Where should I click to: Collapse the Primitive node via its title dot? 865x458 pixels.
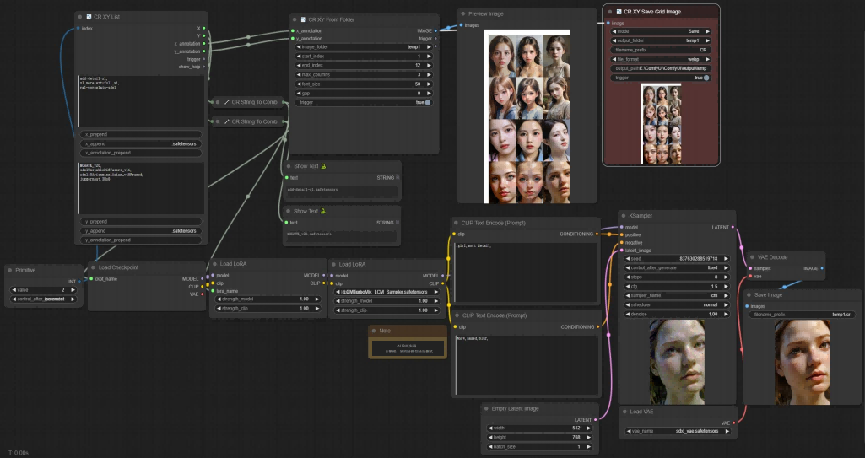(10, 270)
